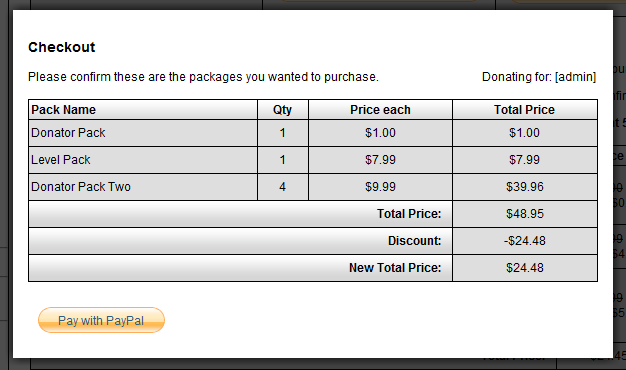Click the Pack Name column header

tap(143, 110)
